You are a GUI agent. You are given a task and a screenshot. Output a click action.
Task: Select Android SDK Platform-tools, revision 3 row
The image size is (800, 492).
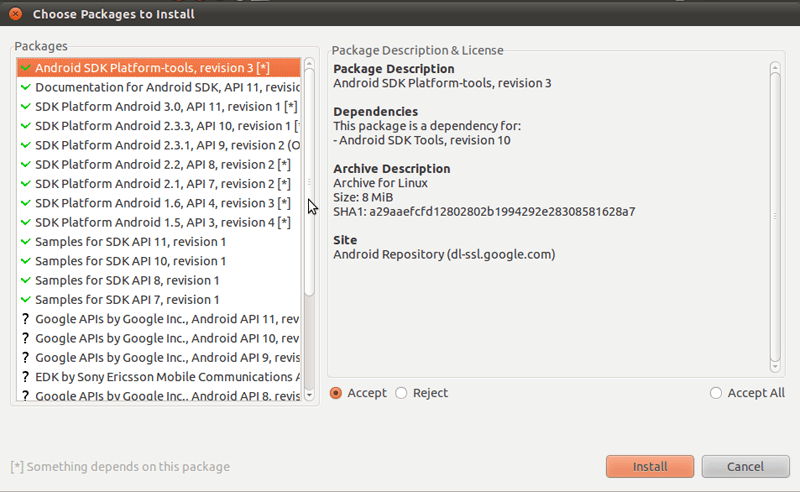[159, 68]
